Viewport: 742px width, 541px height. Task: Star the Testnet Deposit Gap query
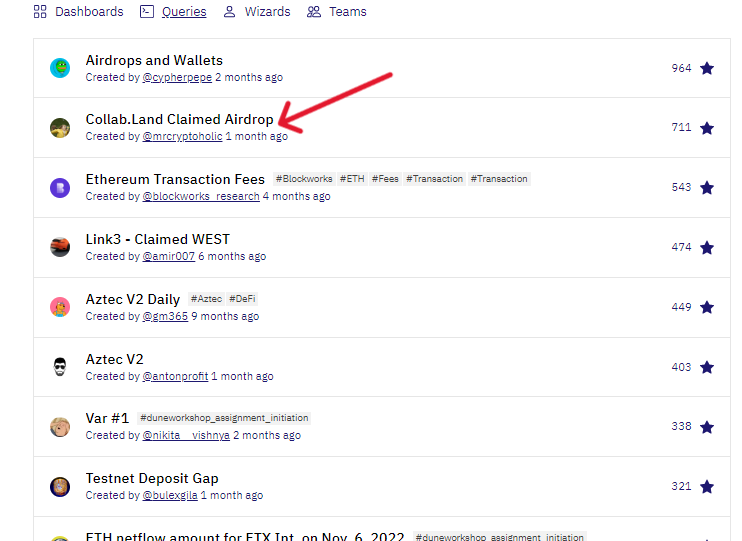click(x=707, y=486)
